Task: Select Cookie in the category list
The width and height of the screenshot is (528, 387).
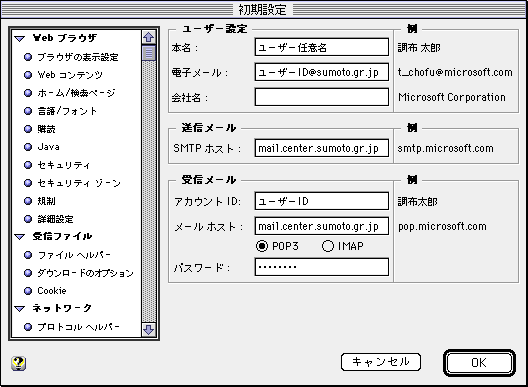Action: coord(52,291)
